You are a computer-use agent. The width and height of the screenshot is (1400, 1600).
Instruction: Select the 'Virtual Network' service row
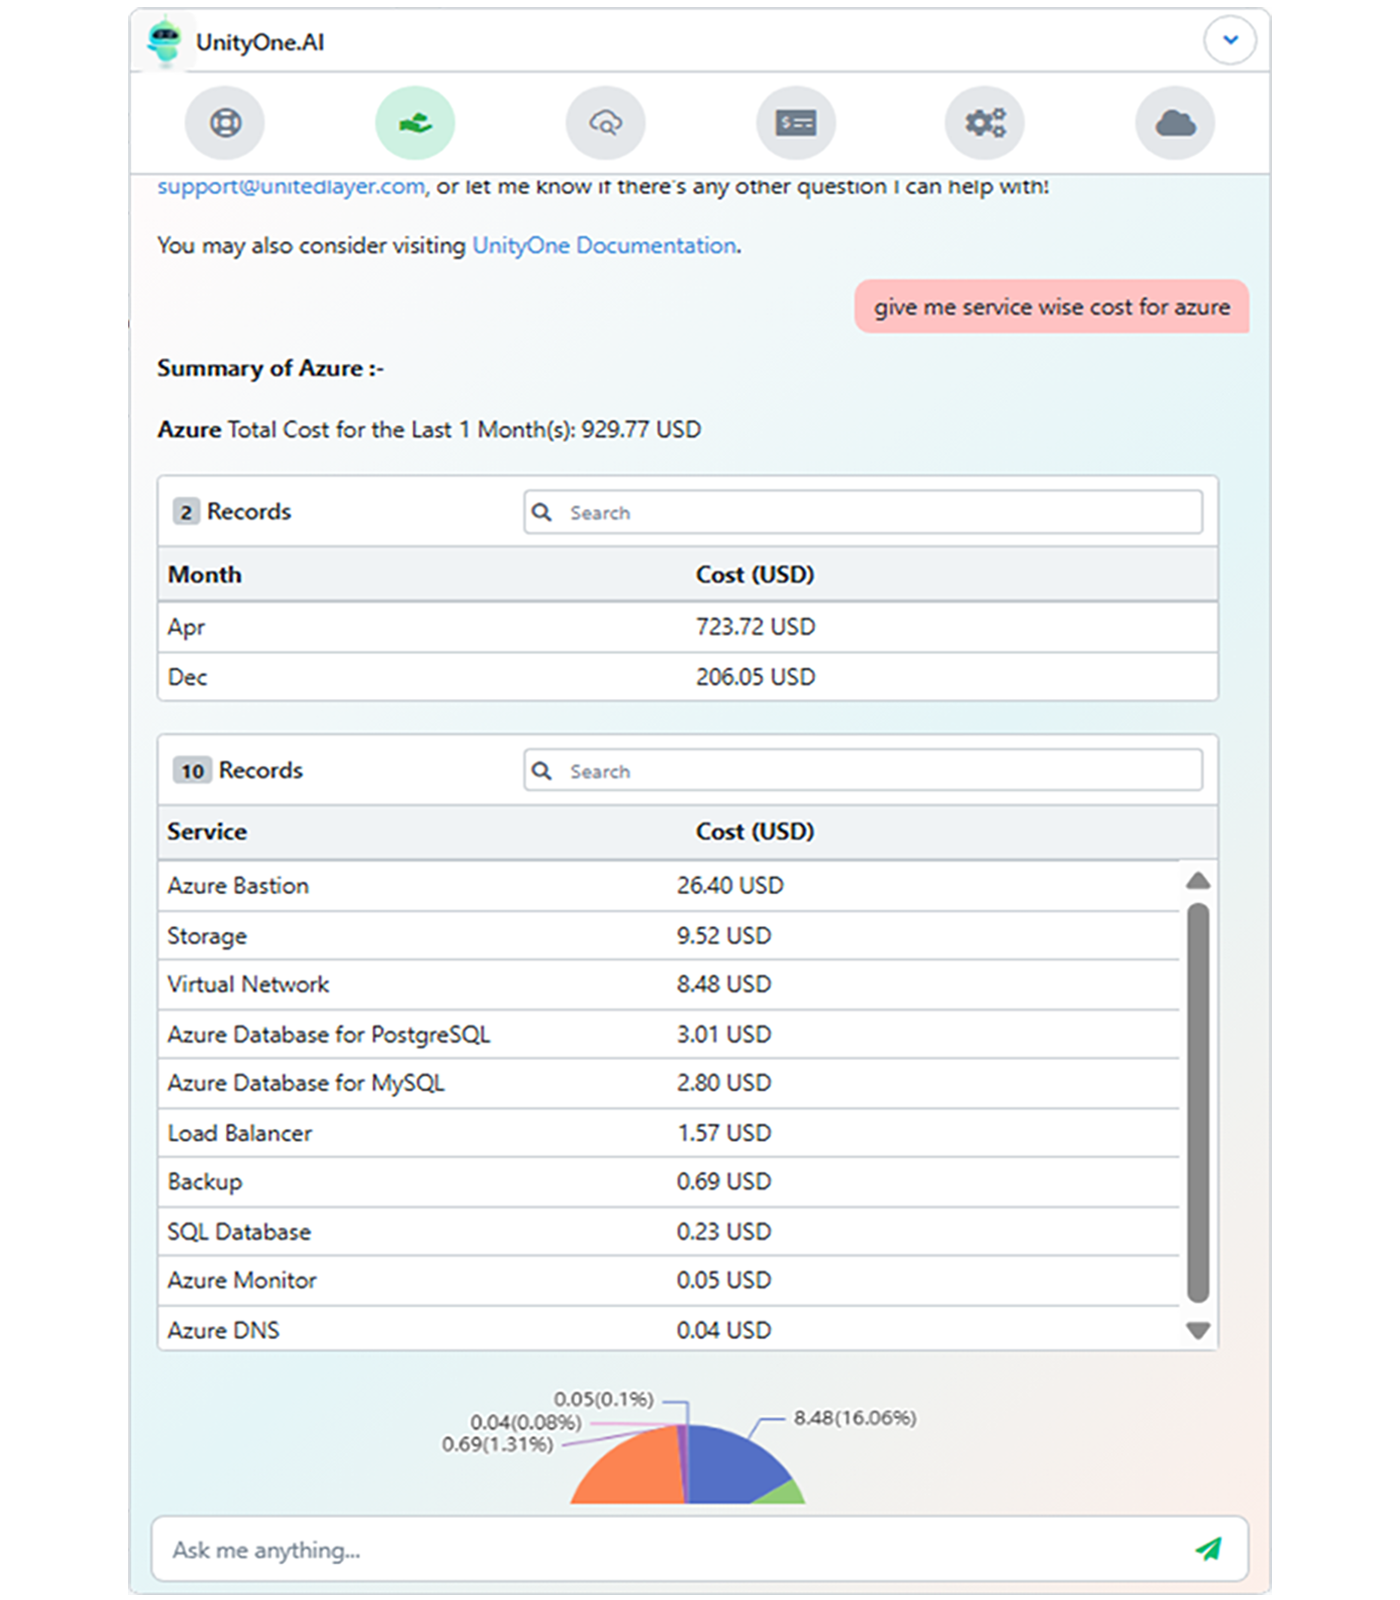pos(668,985)
